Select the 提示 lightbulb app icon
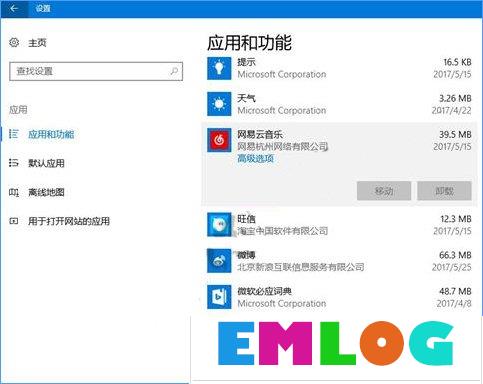The width and height of the screenshot is (483, 384). 219,68
